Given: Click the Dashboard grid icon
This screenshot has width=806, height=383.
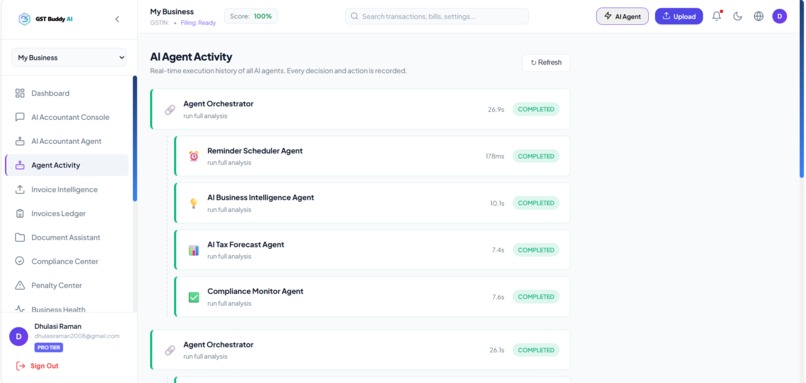Looking at the screenshot, I should pos(20,93).
